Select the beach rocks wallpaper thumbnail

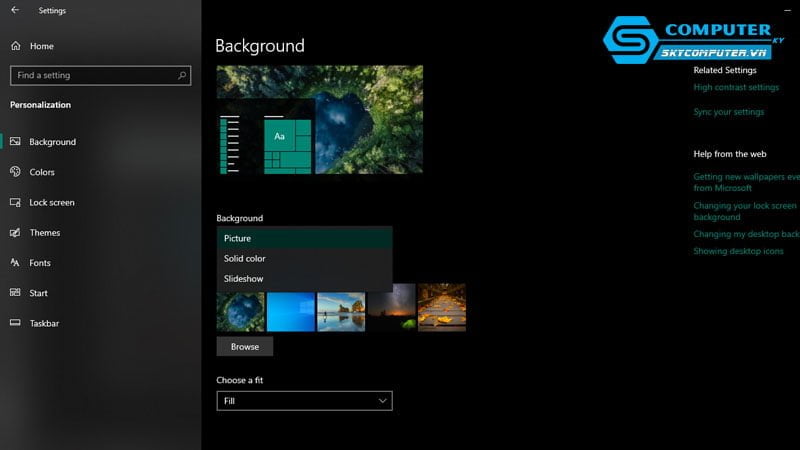click(341, 312)
